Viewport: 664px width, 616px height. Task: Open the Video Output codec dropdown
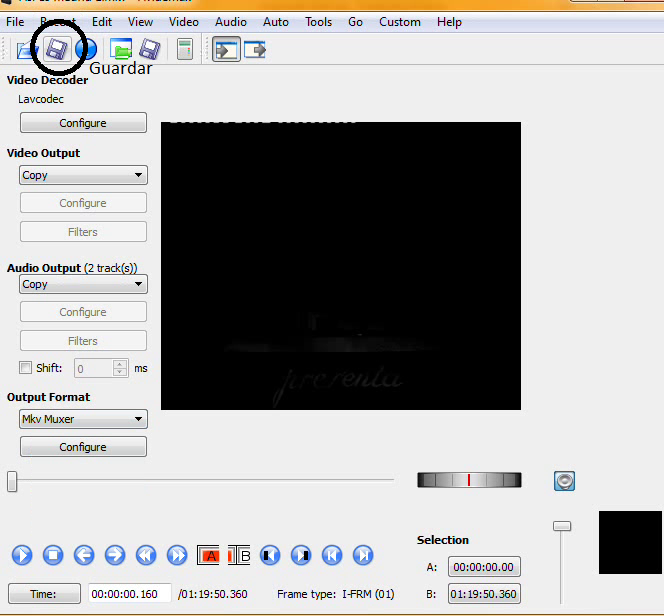click(x=83, y=175)
